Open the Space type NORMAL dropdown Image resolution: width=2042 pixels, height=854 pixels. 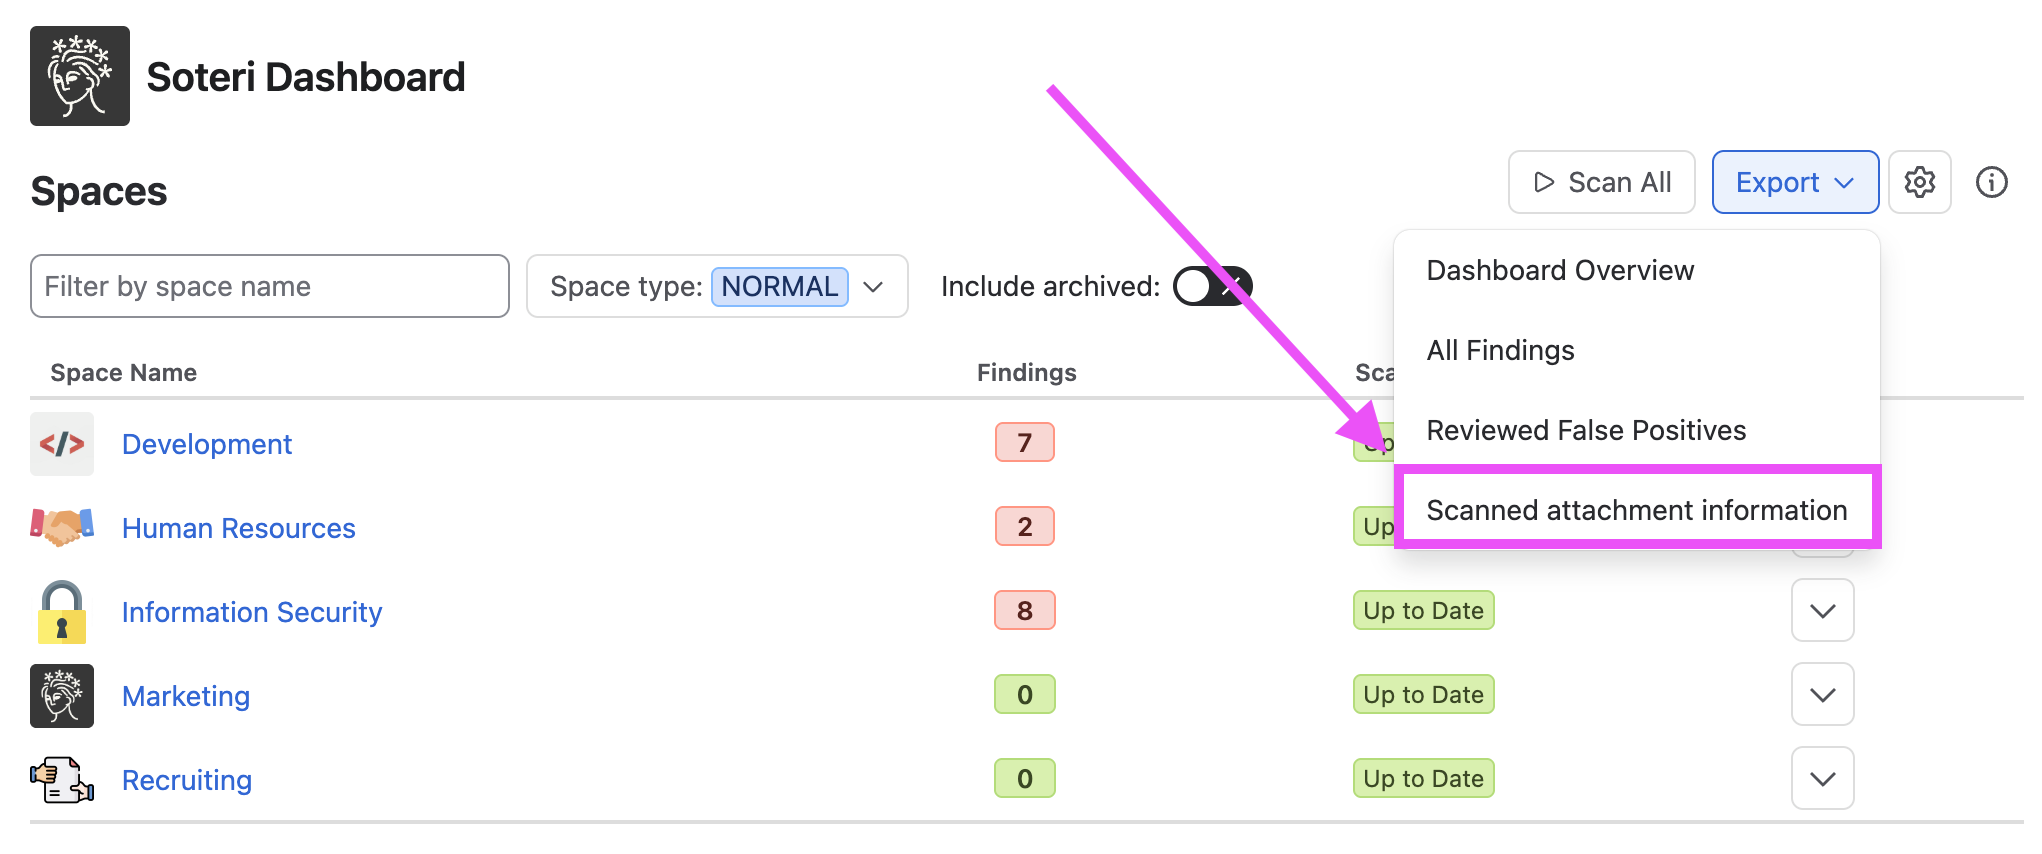717,286
